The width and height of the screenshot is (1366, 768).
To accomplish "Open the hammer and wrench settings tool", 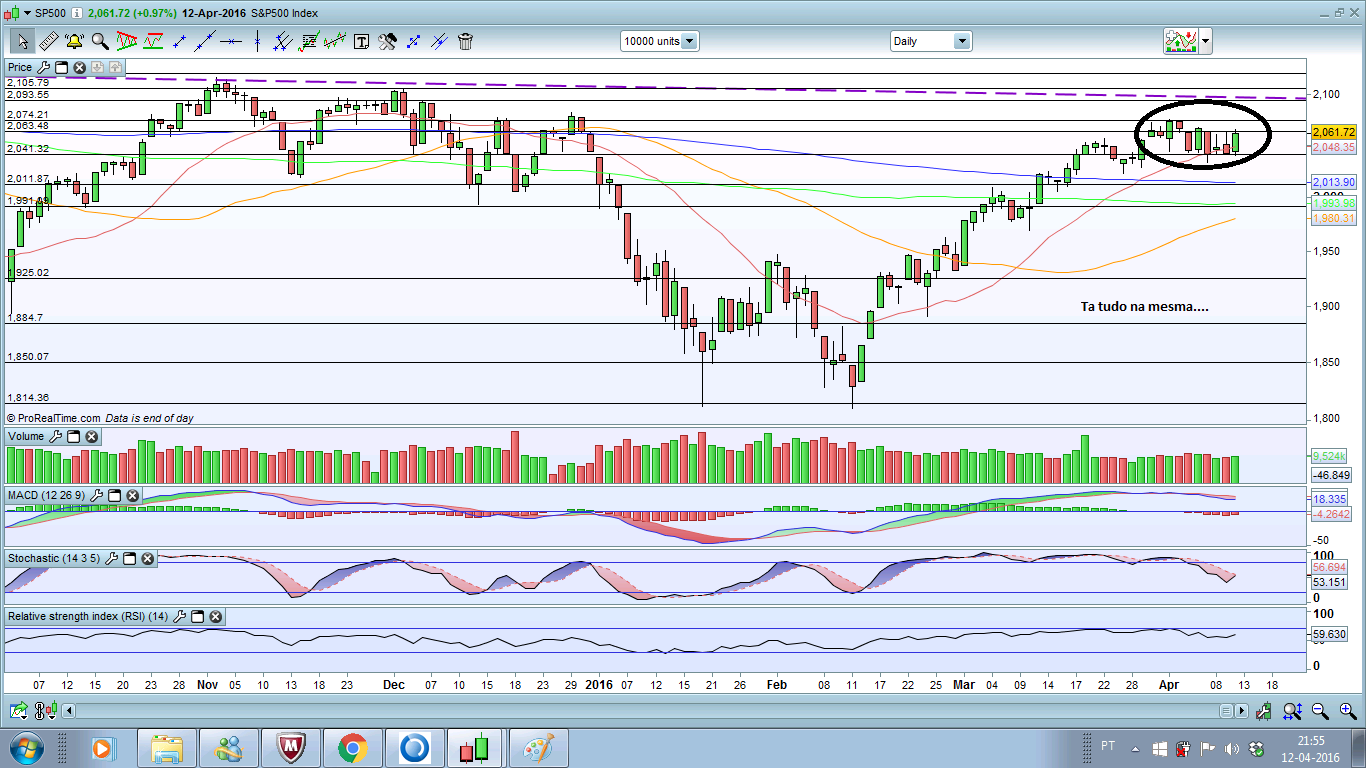I will click(x=387, y=41).
